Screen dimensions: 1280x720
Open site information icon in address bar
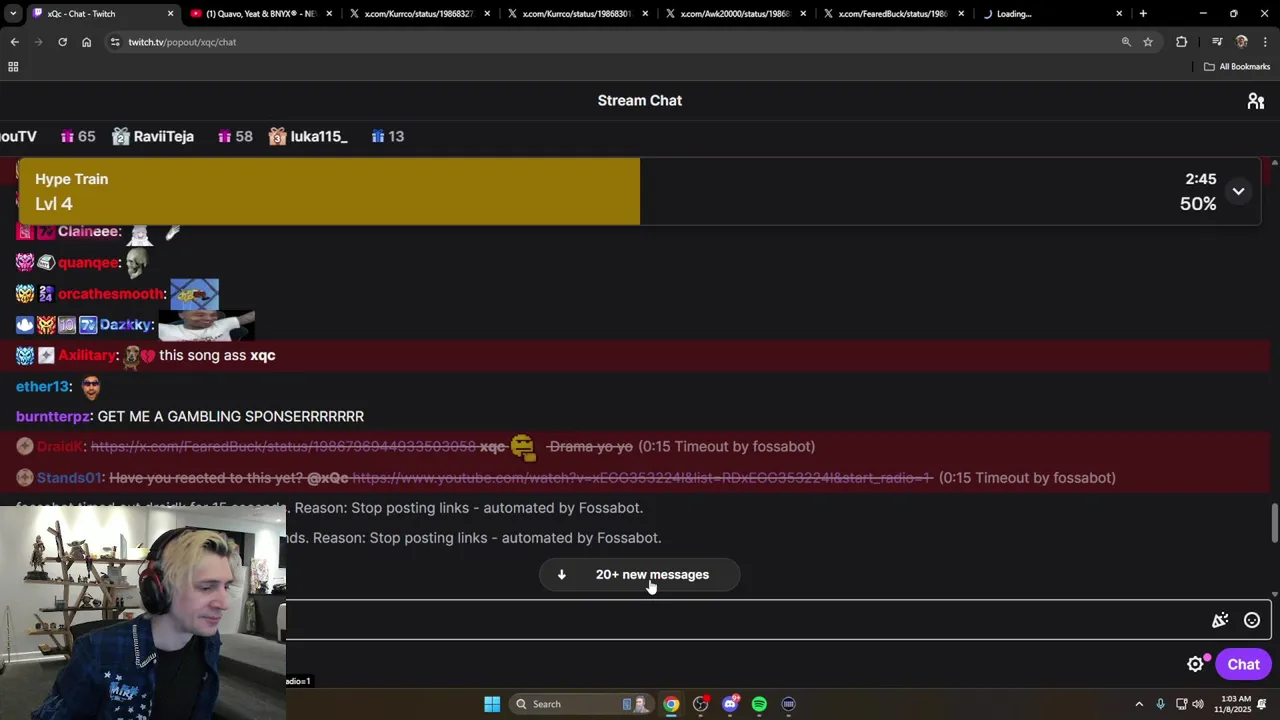pyautogui.click(x=115, y=42)
